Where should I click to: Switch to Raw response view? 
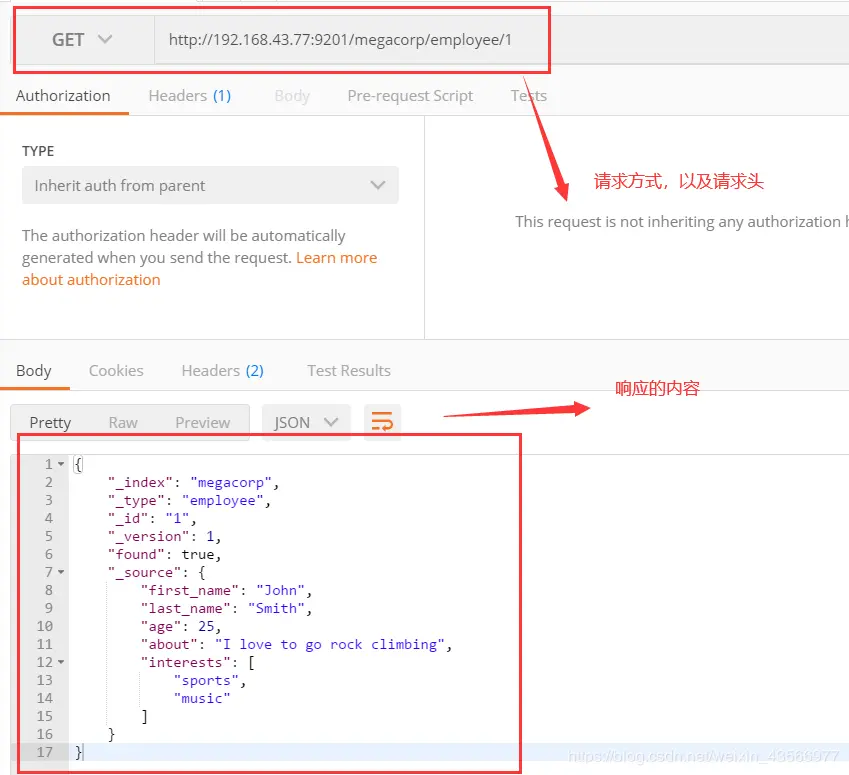pyautogui.click(x=123, y=422)
